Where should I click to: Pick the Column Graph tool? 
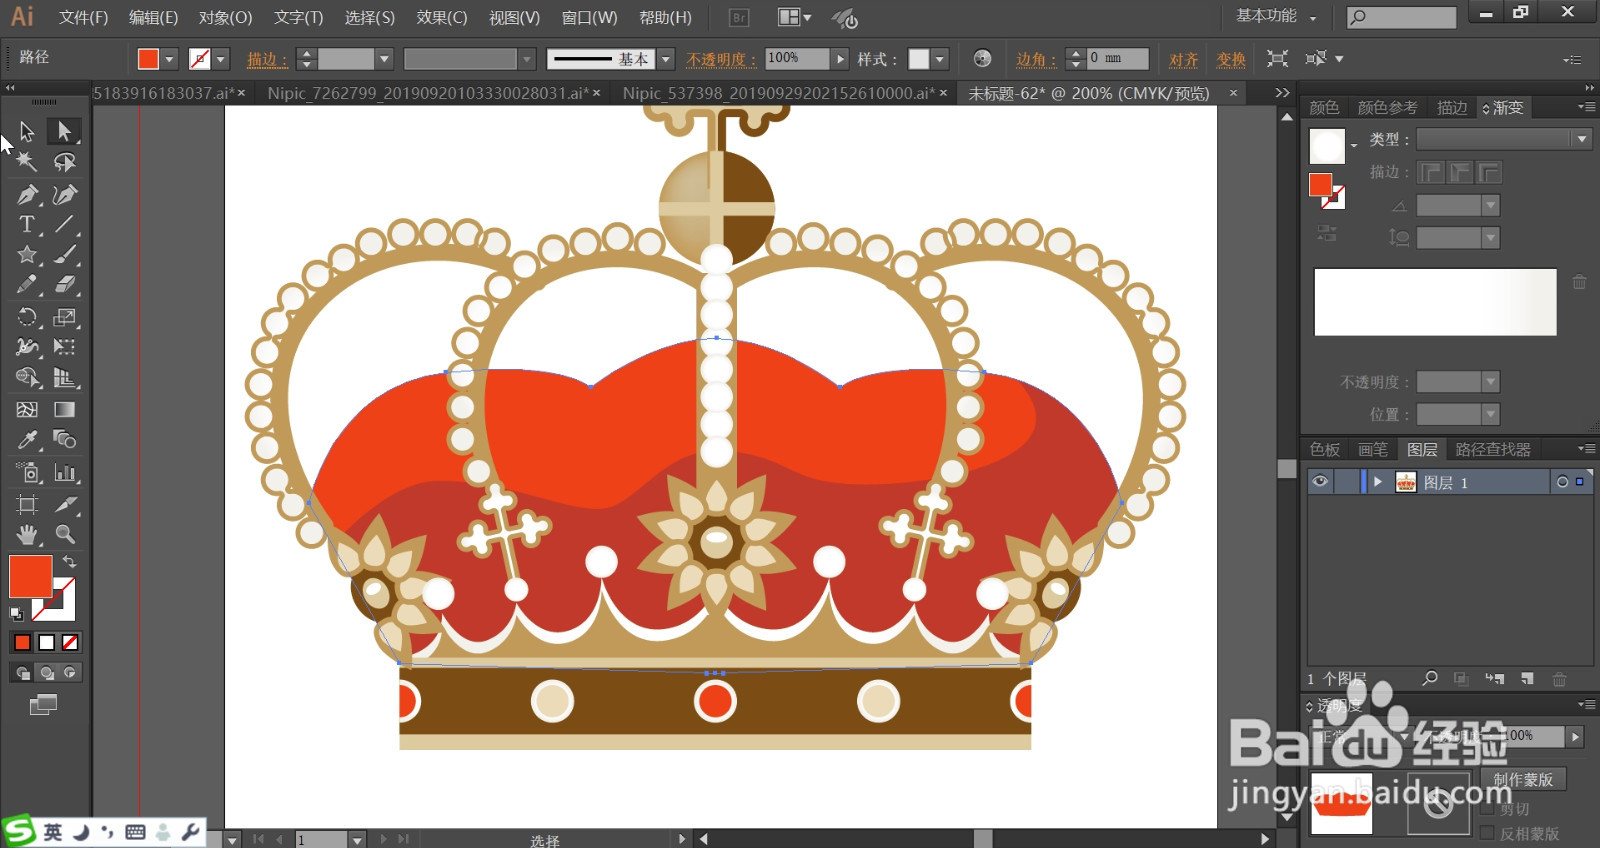(x=64, y=472)
